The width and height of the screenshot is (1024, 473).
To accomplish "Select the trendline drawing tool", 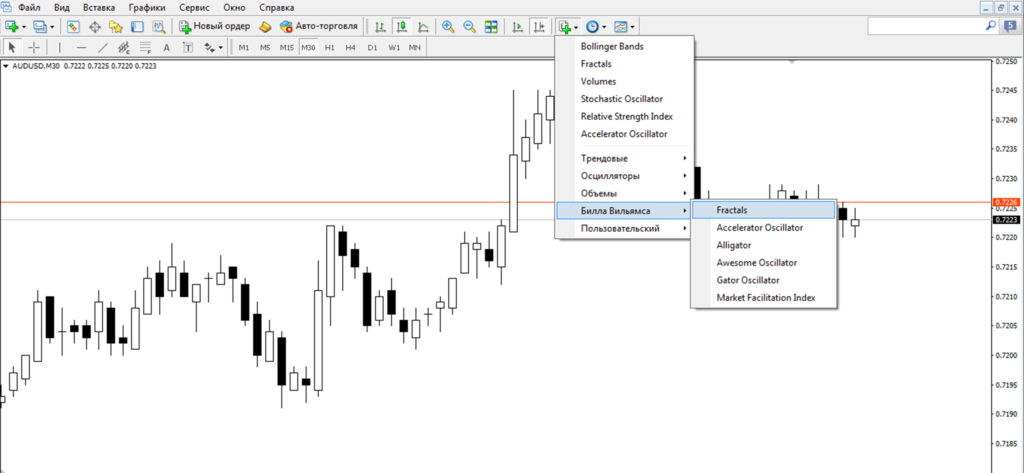I will 102,47.
